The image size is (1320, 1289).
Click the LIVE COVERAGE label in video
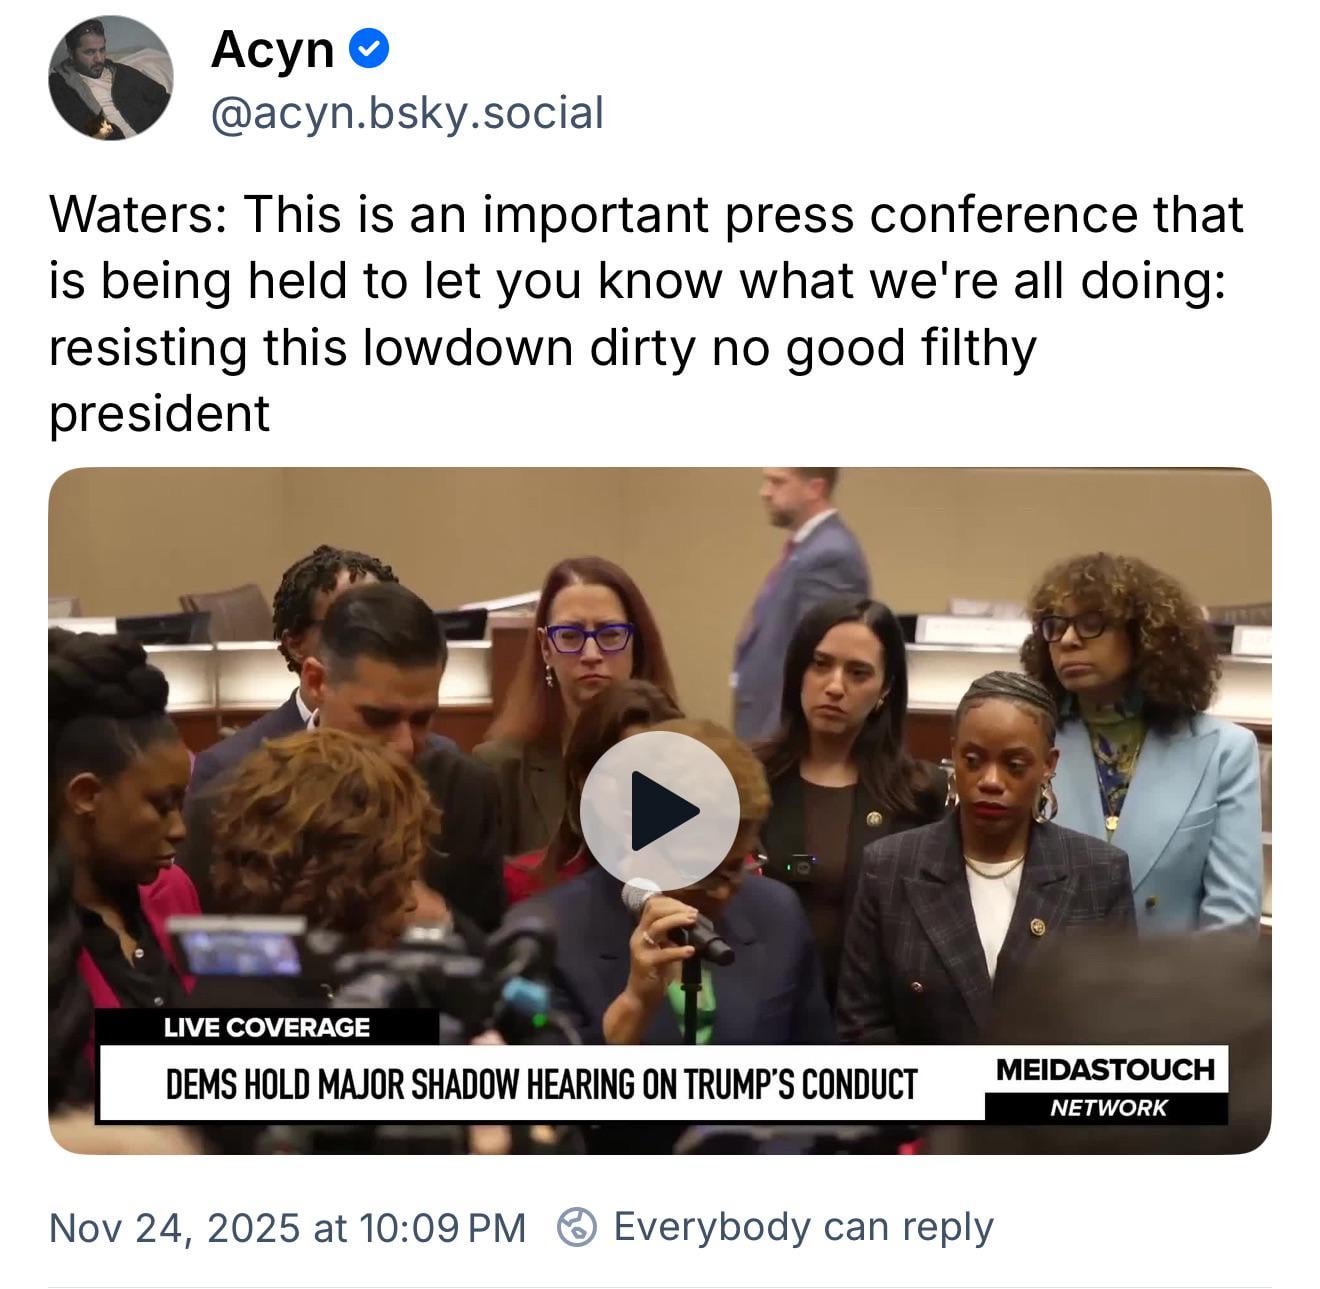266,1027
